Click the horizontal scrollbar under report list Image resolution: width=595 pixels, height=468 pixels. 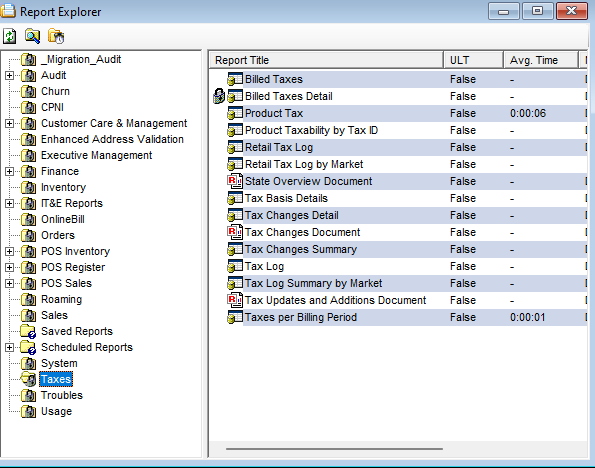click(334, 449)
